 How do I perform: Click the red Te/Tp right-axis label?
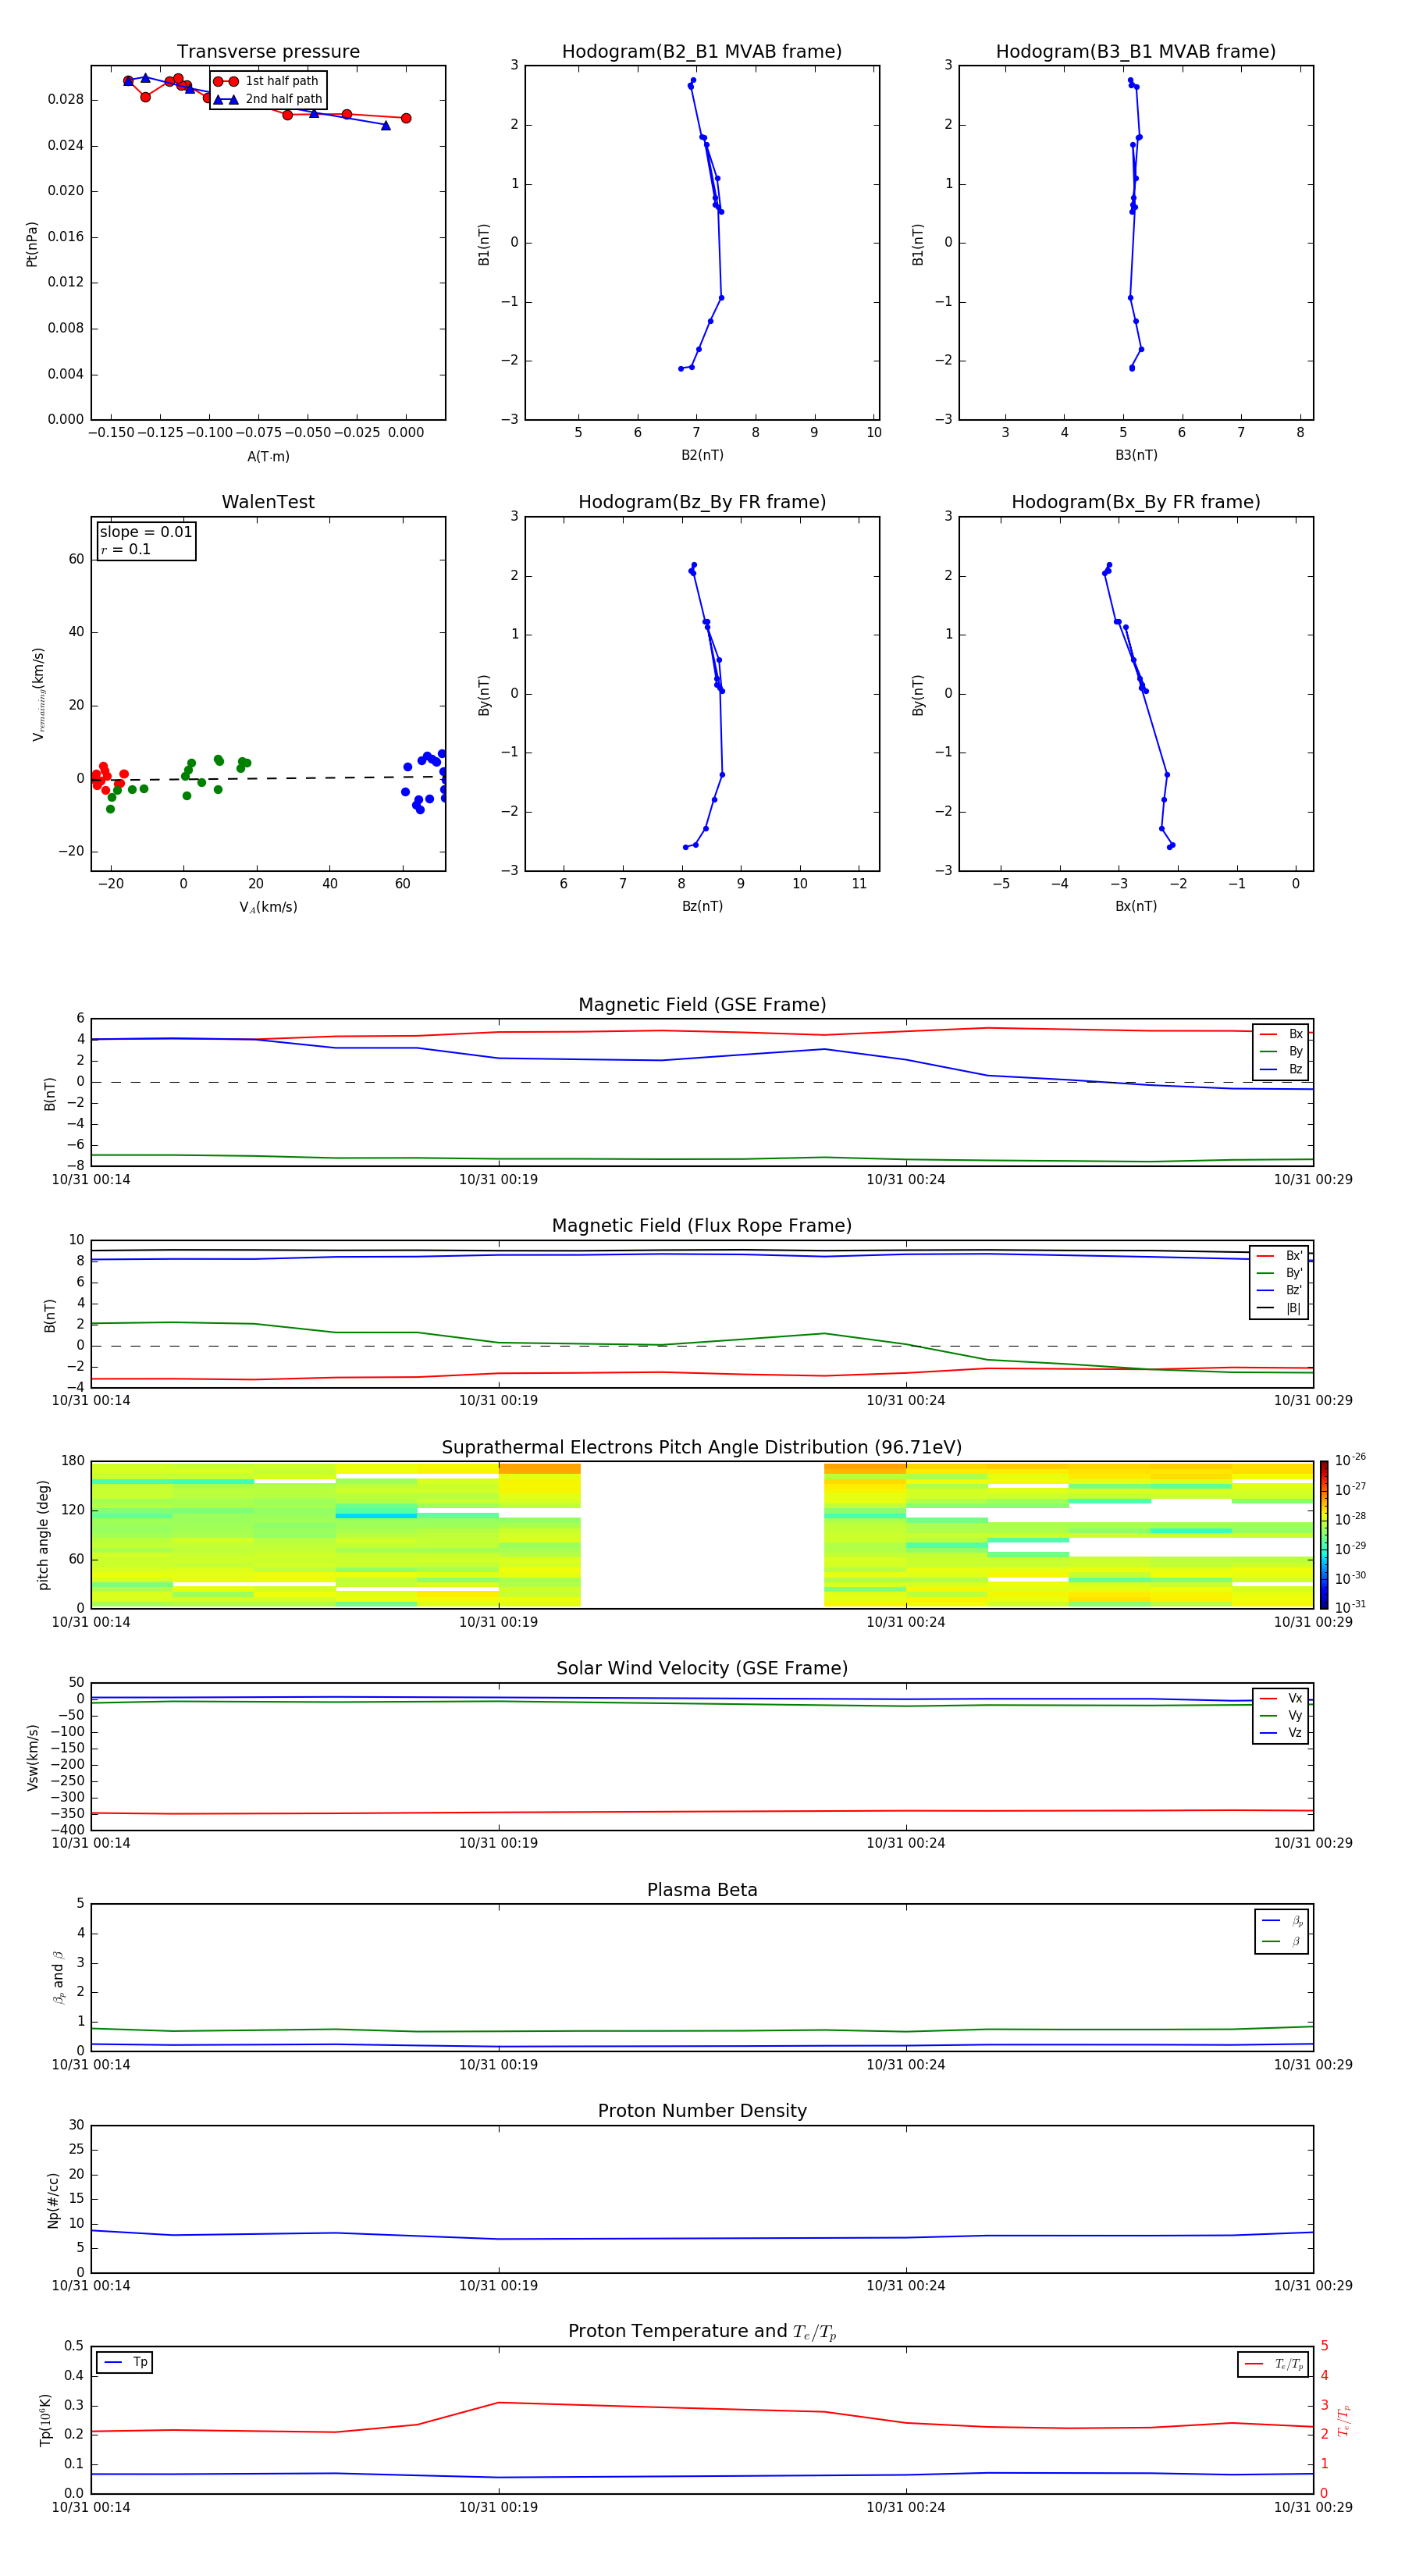point(1343,2420)
